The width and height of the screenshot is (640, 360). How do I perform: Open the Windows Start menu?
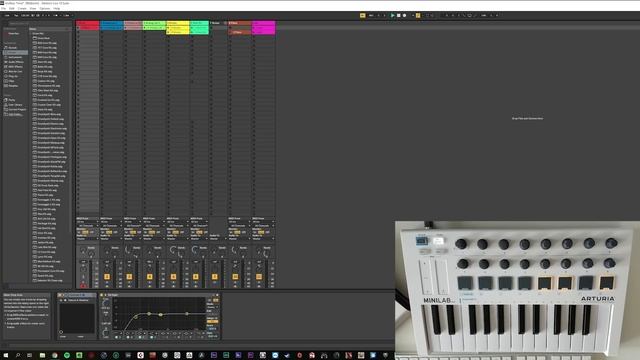[6, 356]
